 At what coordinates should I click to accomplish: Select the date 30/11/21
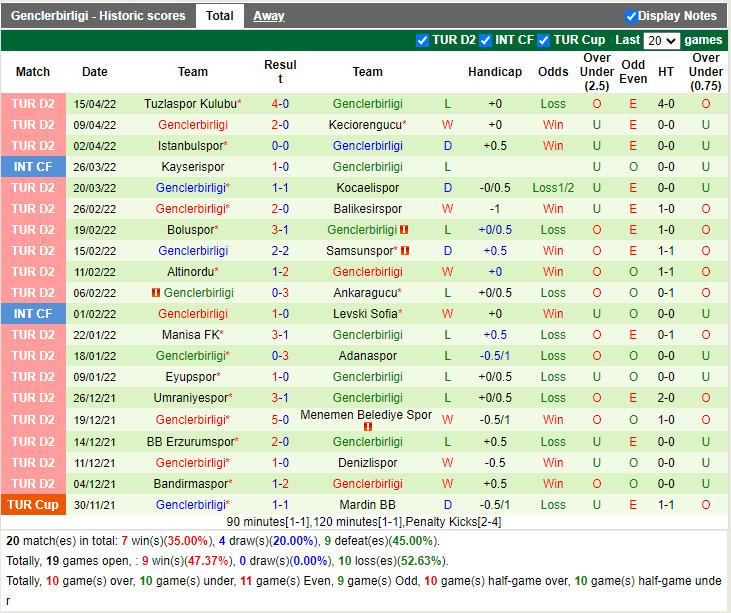click(x=95, y=505)
